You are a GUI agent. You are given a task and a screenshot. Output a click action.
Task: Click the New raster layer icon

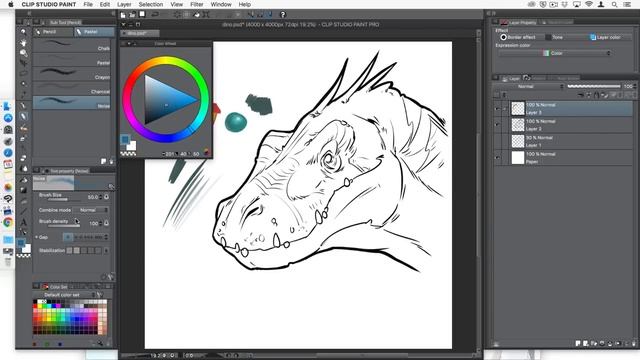(x=578, y=344)
